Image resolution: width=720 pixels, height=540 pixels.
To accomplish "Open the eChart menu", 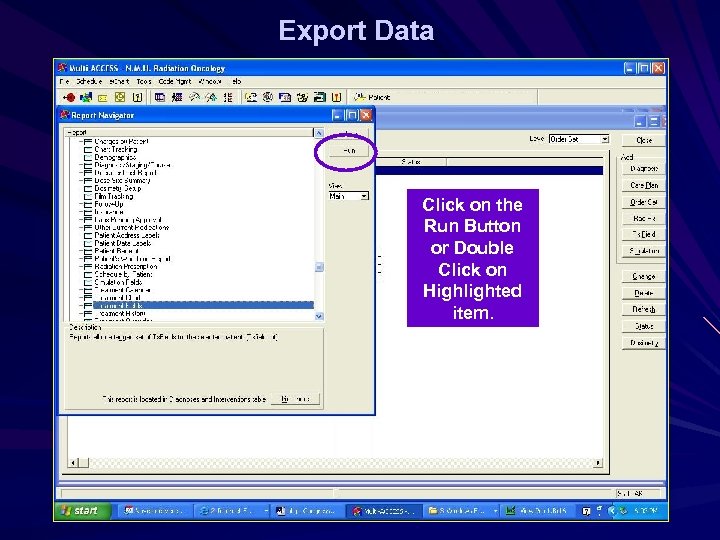I will (x=119, y=81).
